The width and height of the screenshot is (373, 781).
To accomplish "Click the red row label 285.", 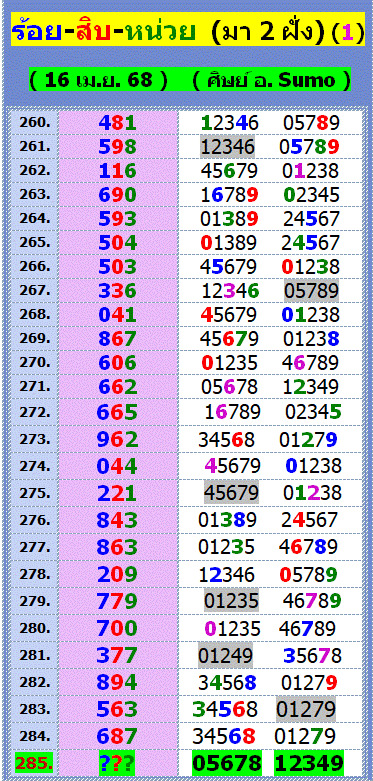I will pos(35,763).
